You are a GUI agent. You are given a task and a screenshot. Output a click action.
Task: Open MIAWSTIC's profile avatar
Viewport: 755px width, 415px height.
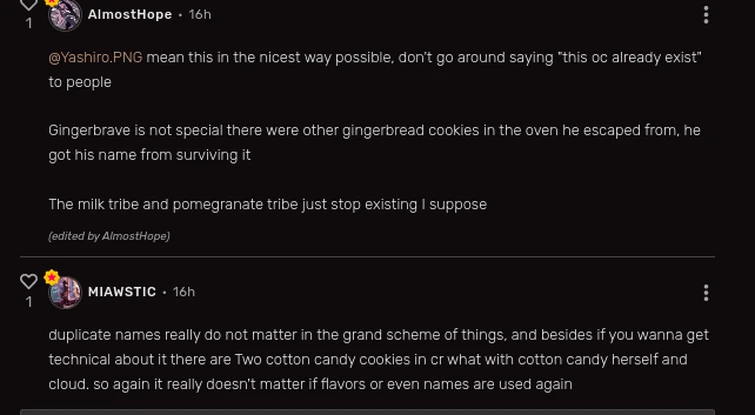65,293
